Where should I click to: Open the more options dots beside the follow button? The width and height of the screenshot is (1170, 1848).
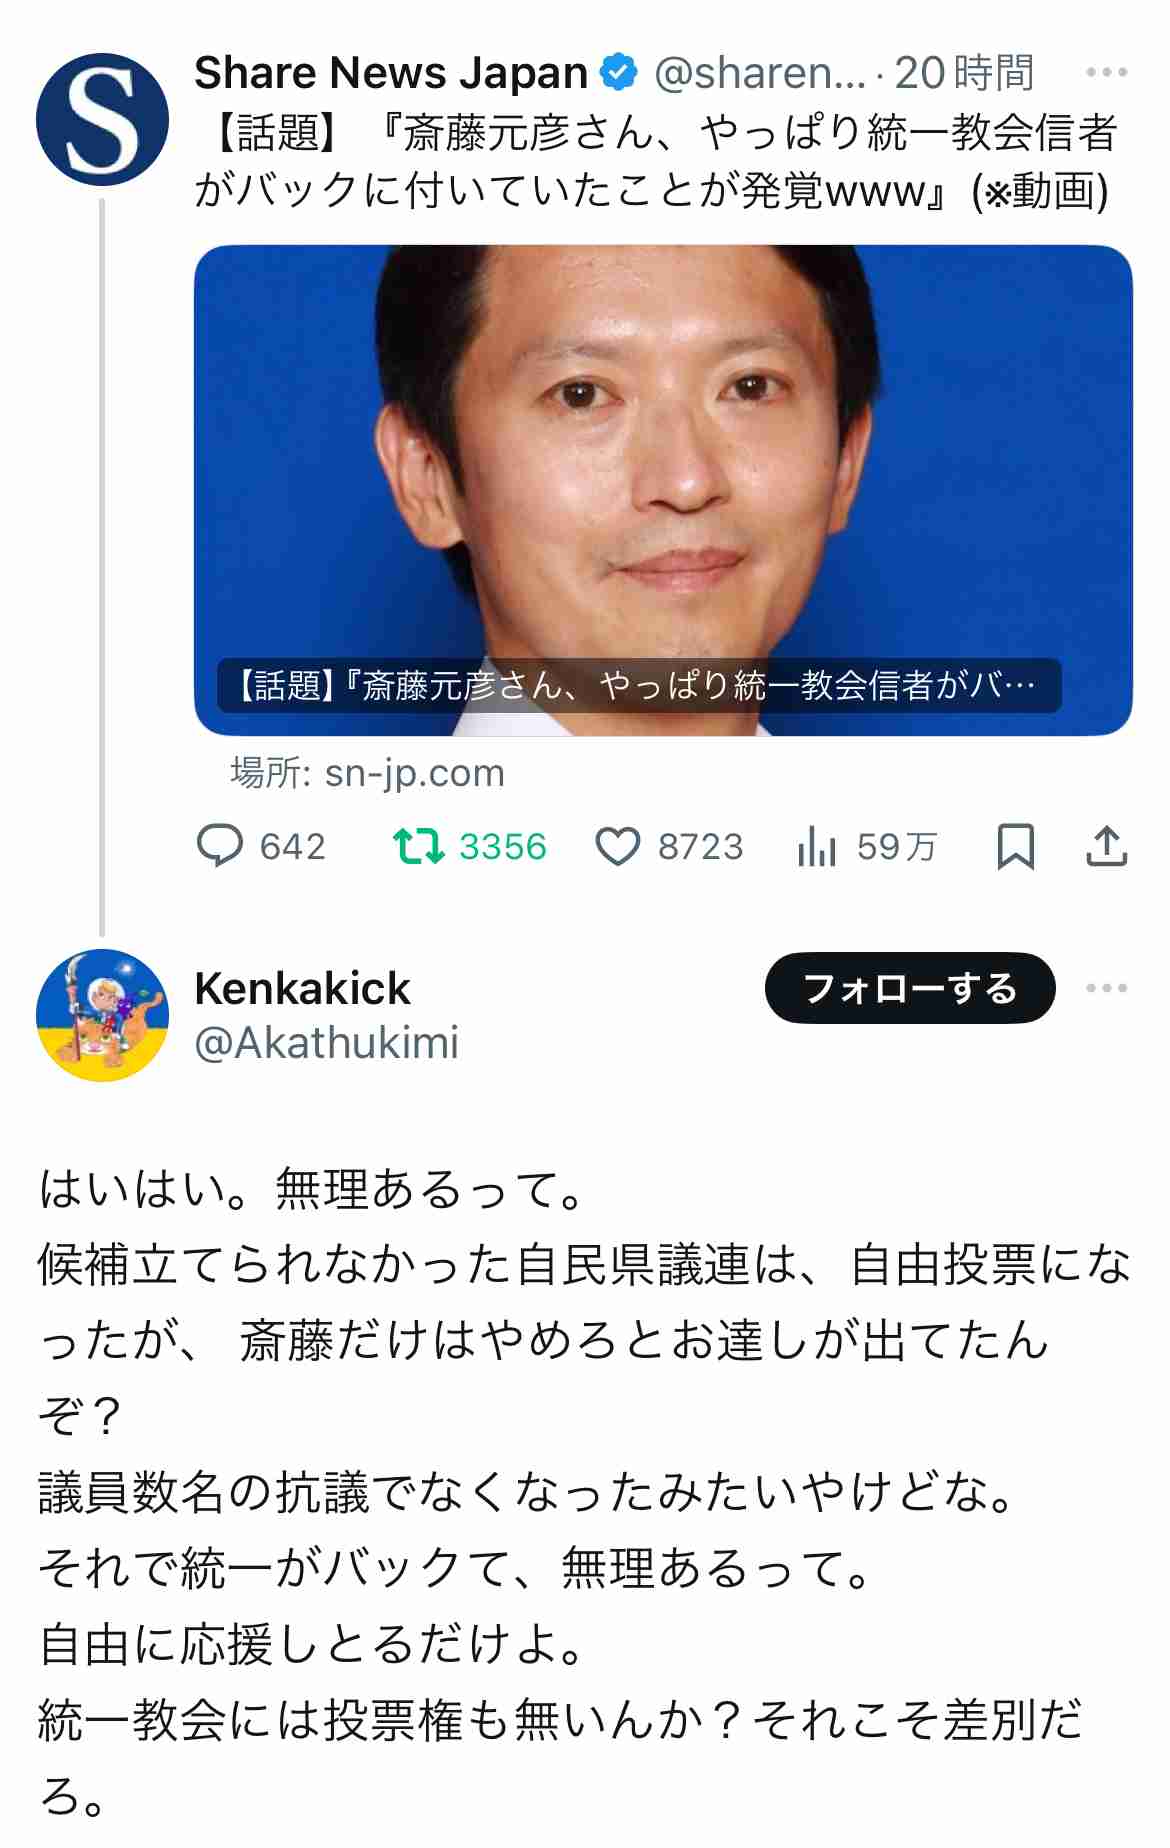pyautogui.click(x=1106, y=988)
